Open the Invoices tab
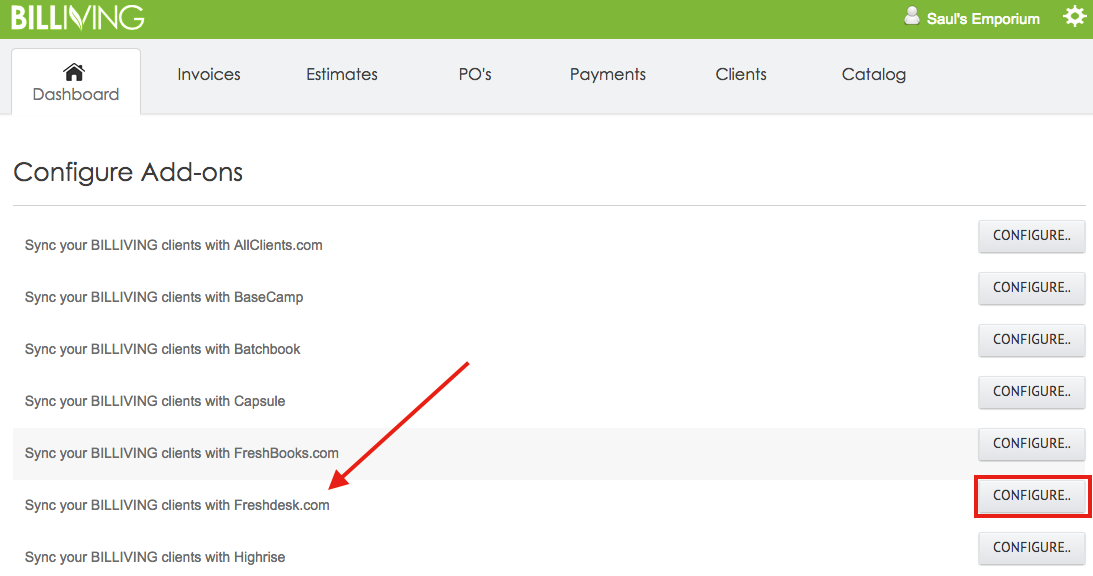This screenshot has width=1093, height=576. coord(208,75)
